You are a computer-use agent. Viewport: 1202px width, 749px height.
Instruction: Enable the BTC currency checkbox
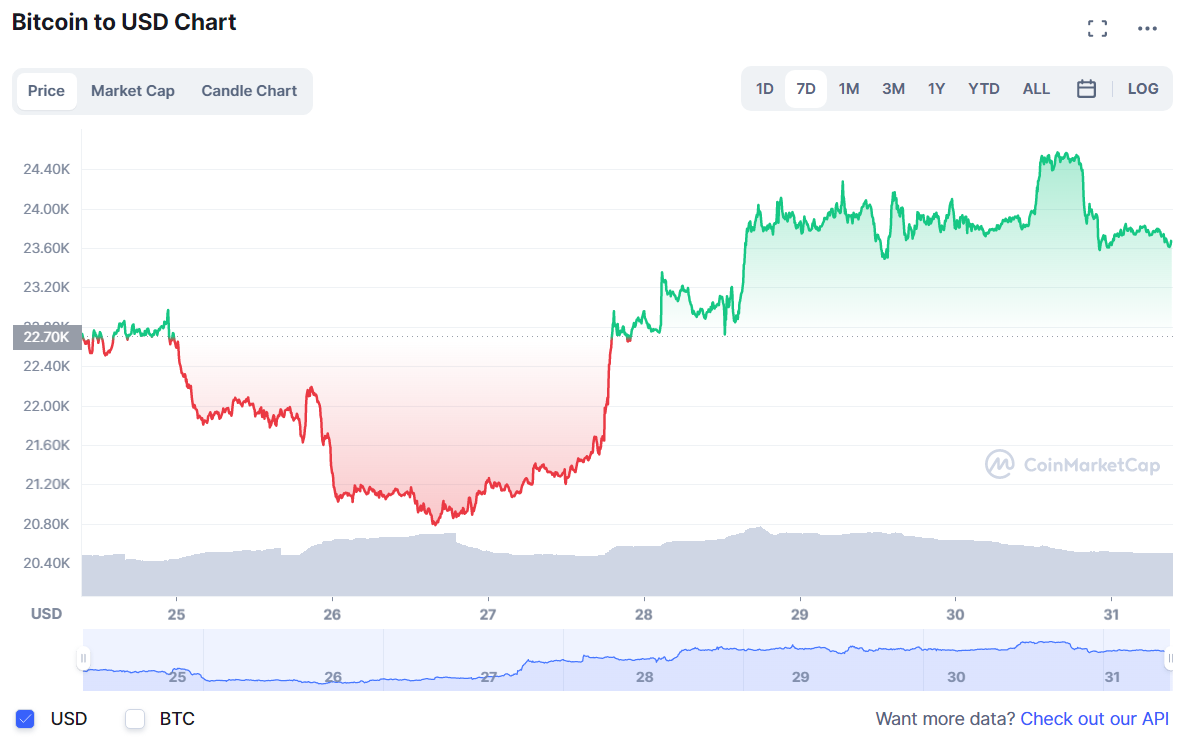(135, 719)
